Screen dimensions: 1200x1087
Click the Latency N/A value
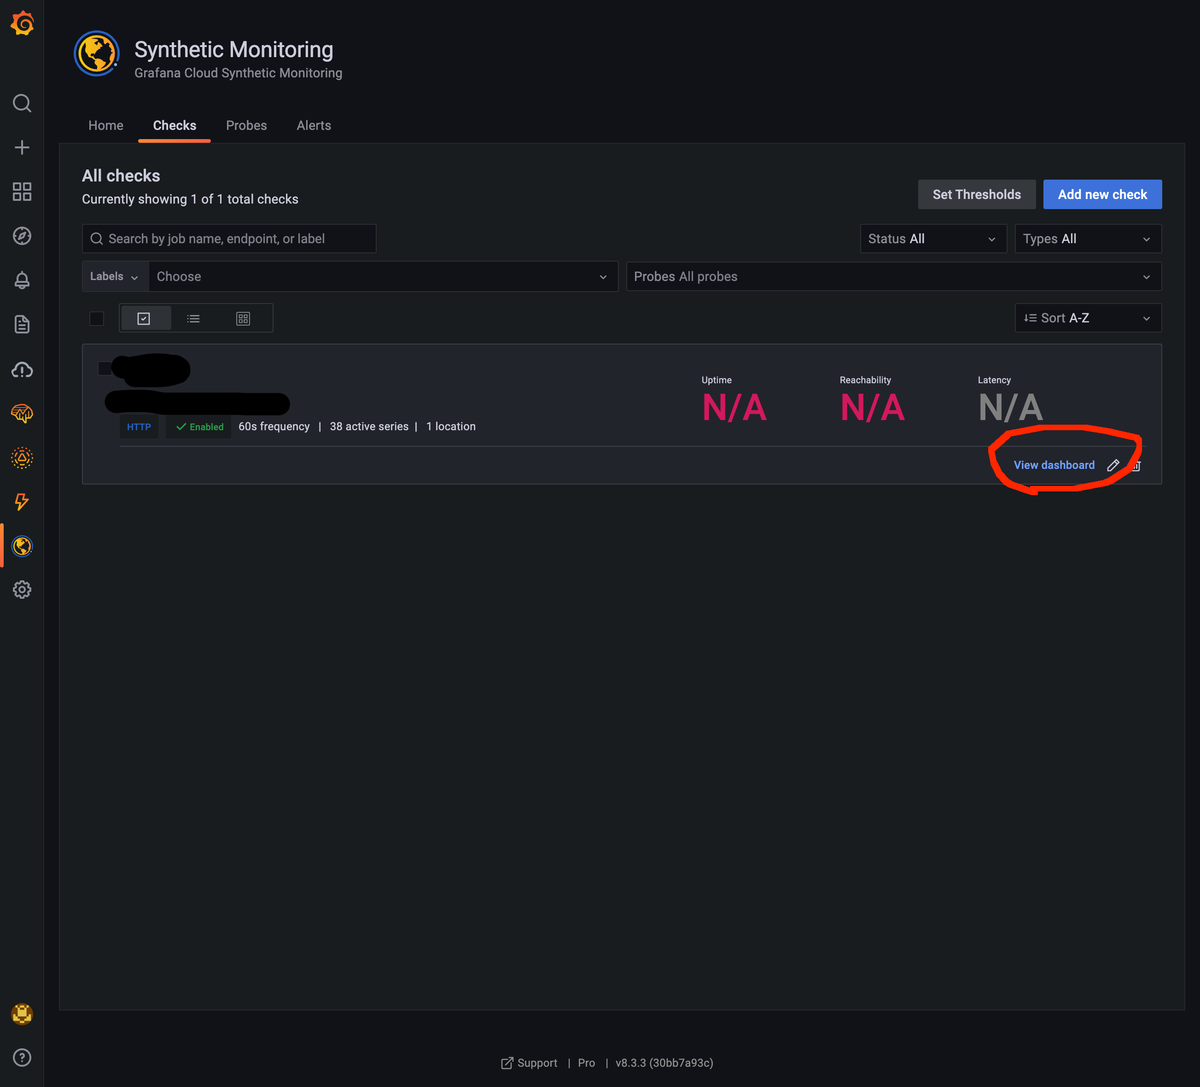pos(1010,407)
